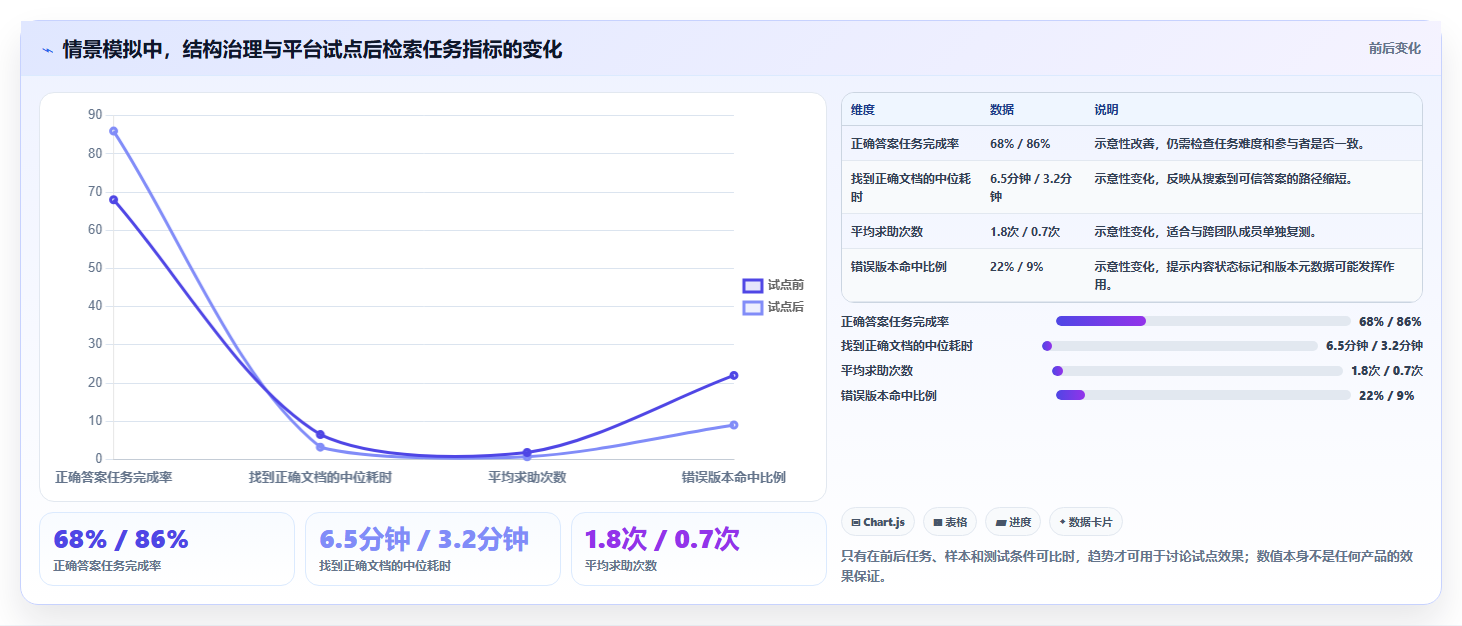Click the 90 tick on the y-axis

(x=95, y=115)
